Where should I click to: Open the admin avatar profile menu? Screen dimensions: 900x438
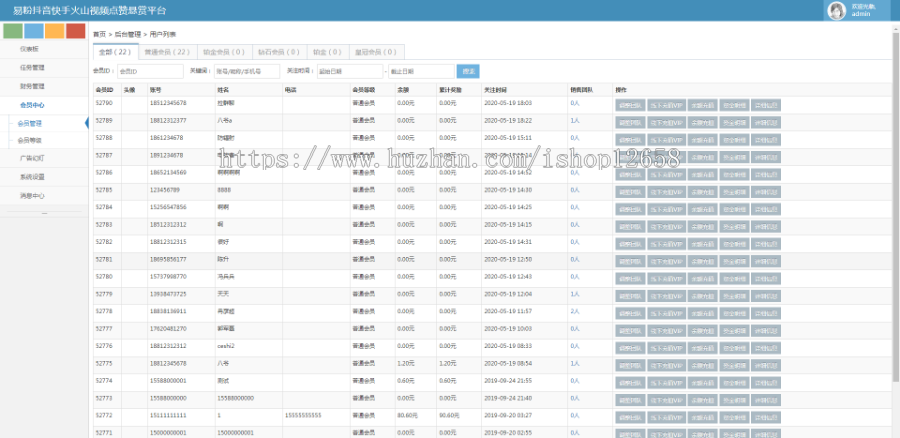click(x=836, y=10)
